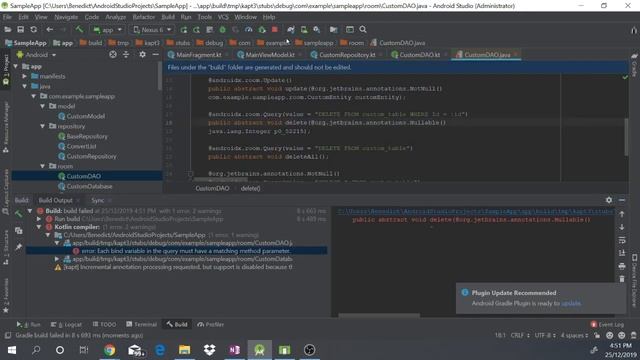Collapse the java folder node
The image size is (640, 360).
pyautogui.click(x=24, y=86)
